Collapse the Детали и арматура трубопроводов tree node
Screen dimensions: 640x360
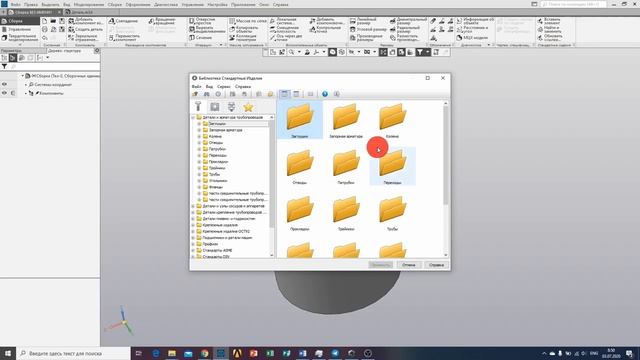(193, 118)
